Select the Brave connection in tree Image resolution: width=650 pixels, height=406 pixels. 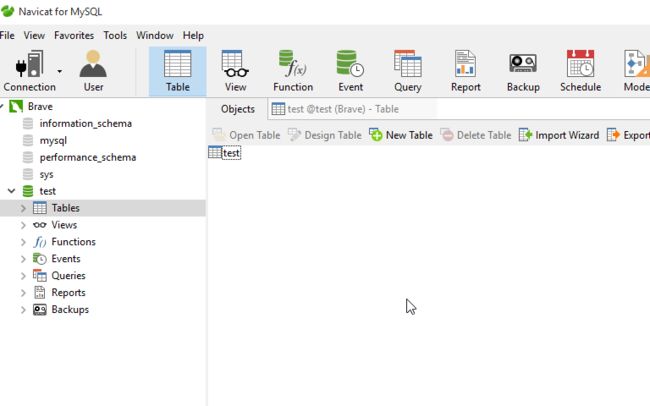coord(40,107)
